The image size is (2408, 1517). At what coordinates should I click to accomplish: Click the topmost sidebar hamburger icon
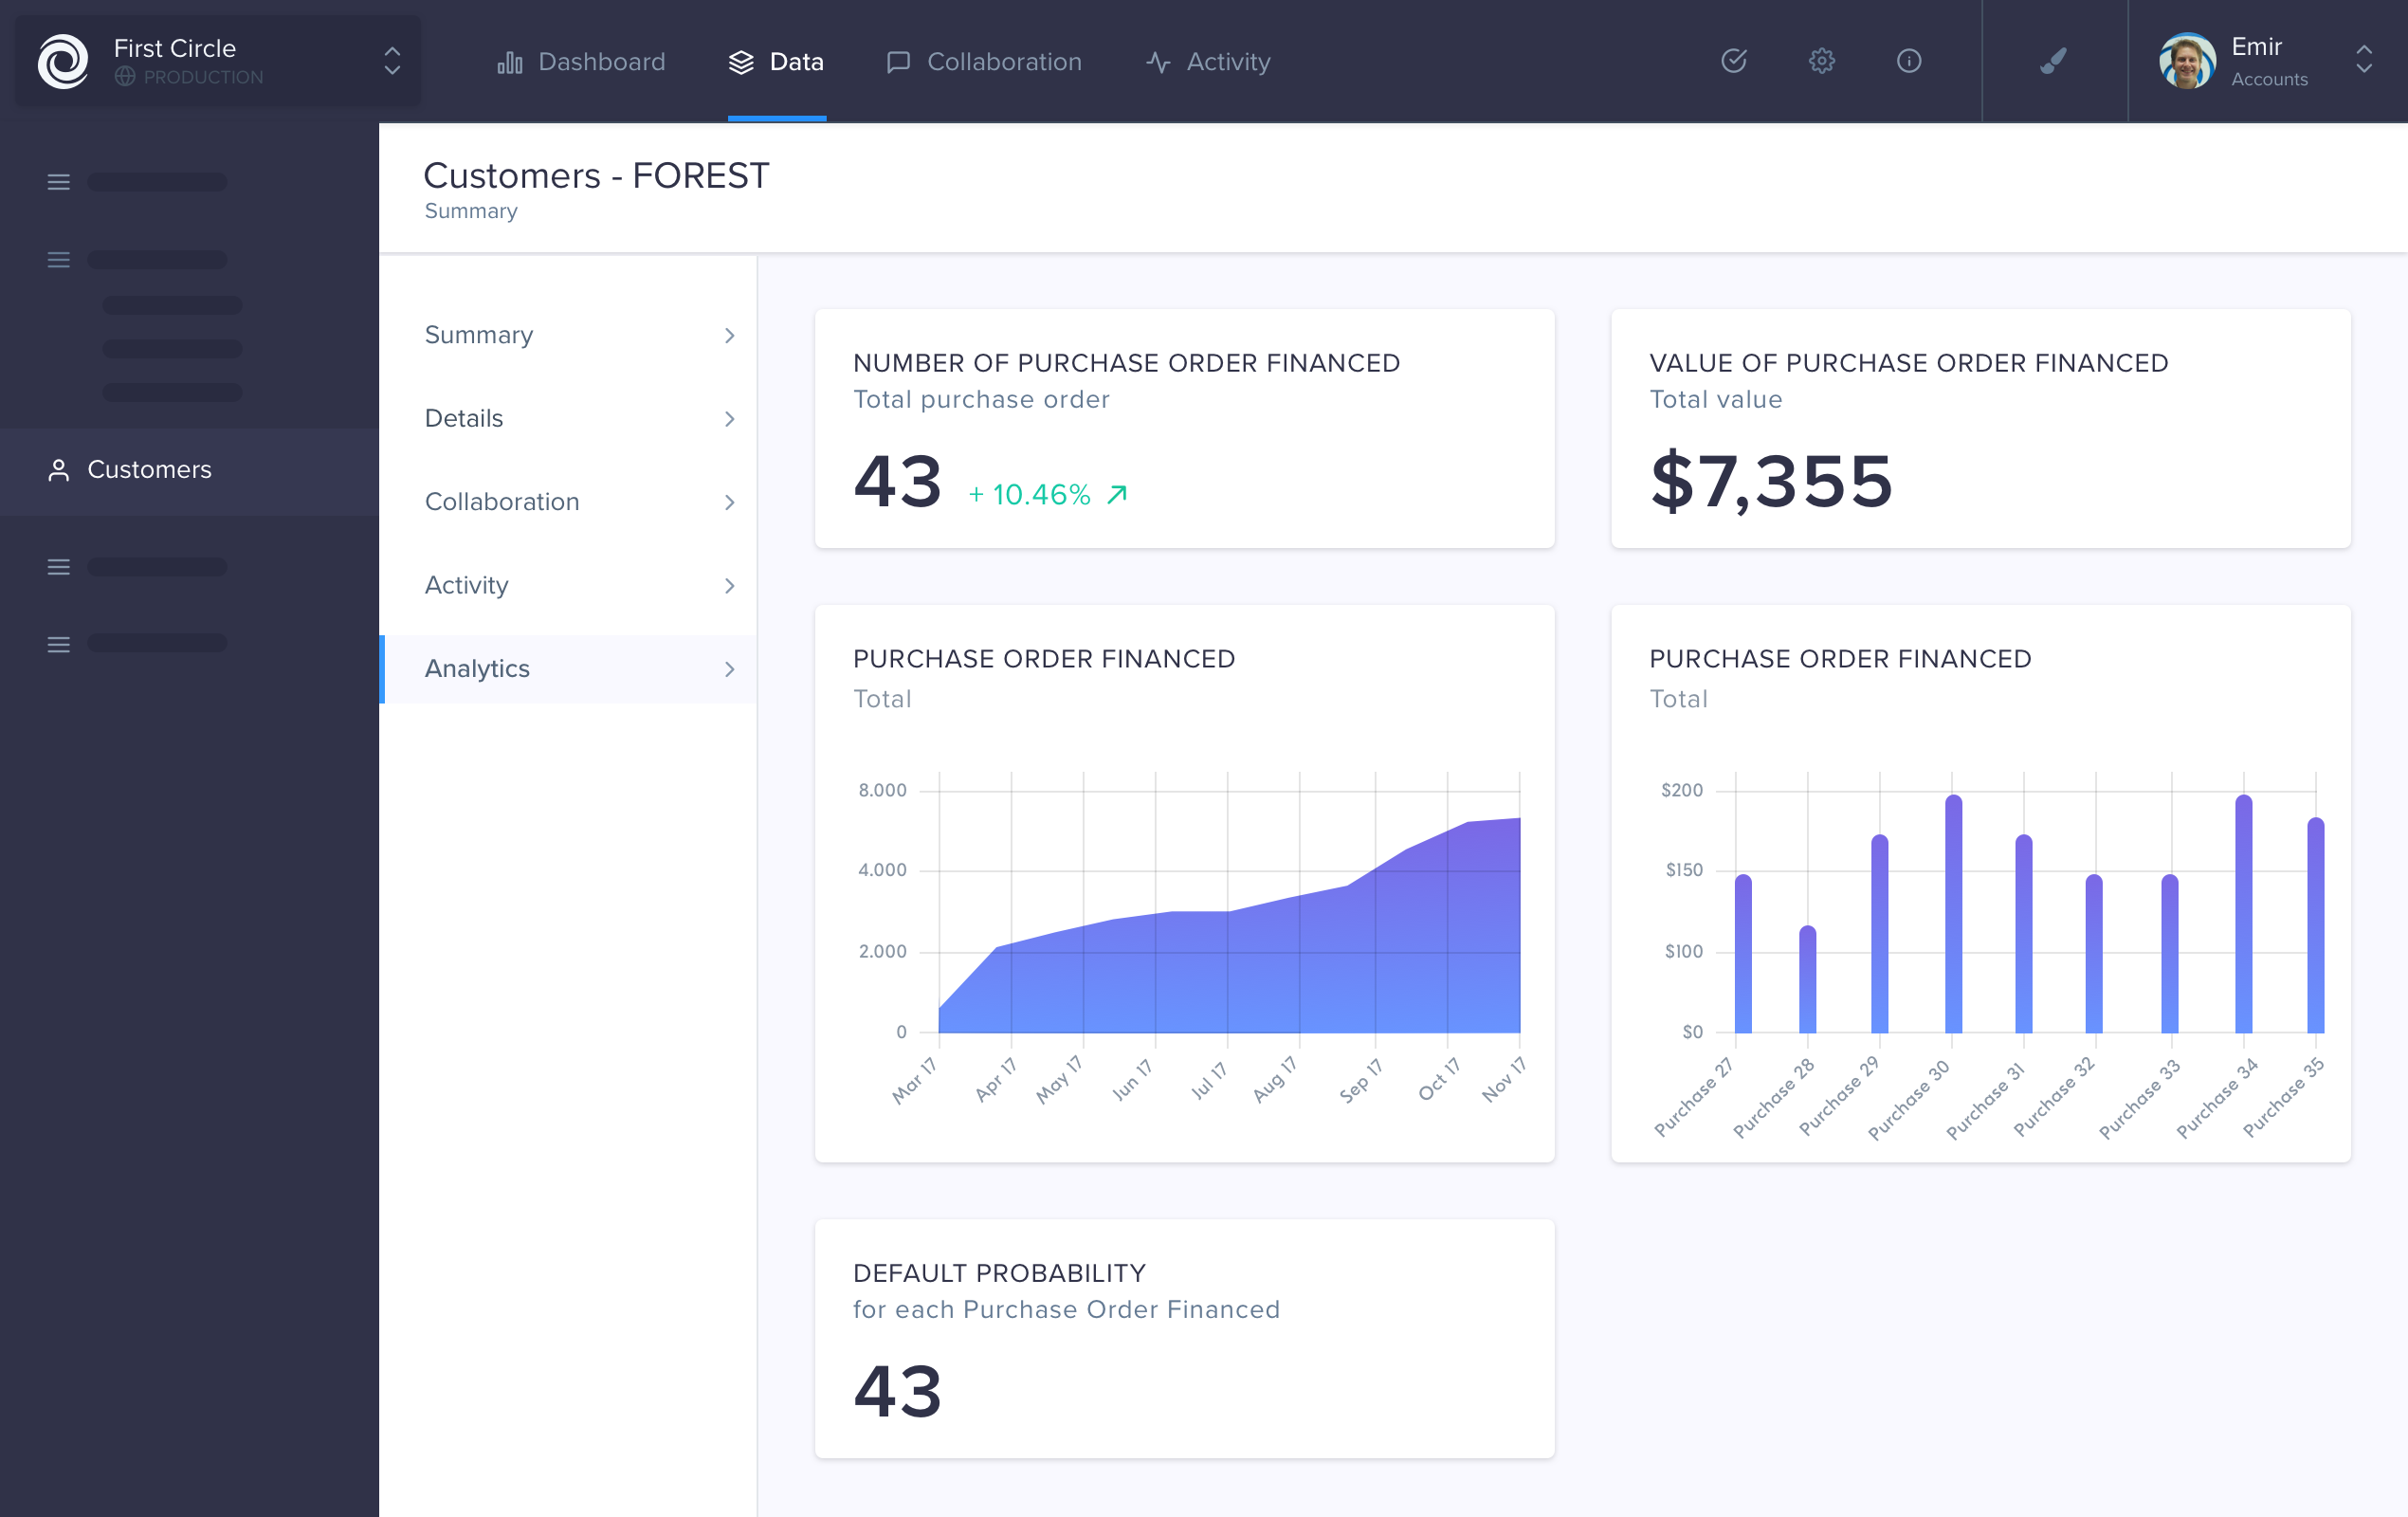click(59, 182)
